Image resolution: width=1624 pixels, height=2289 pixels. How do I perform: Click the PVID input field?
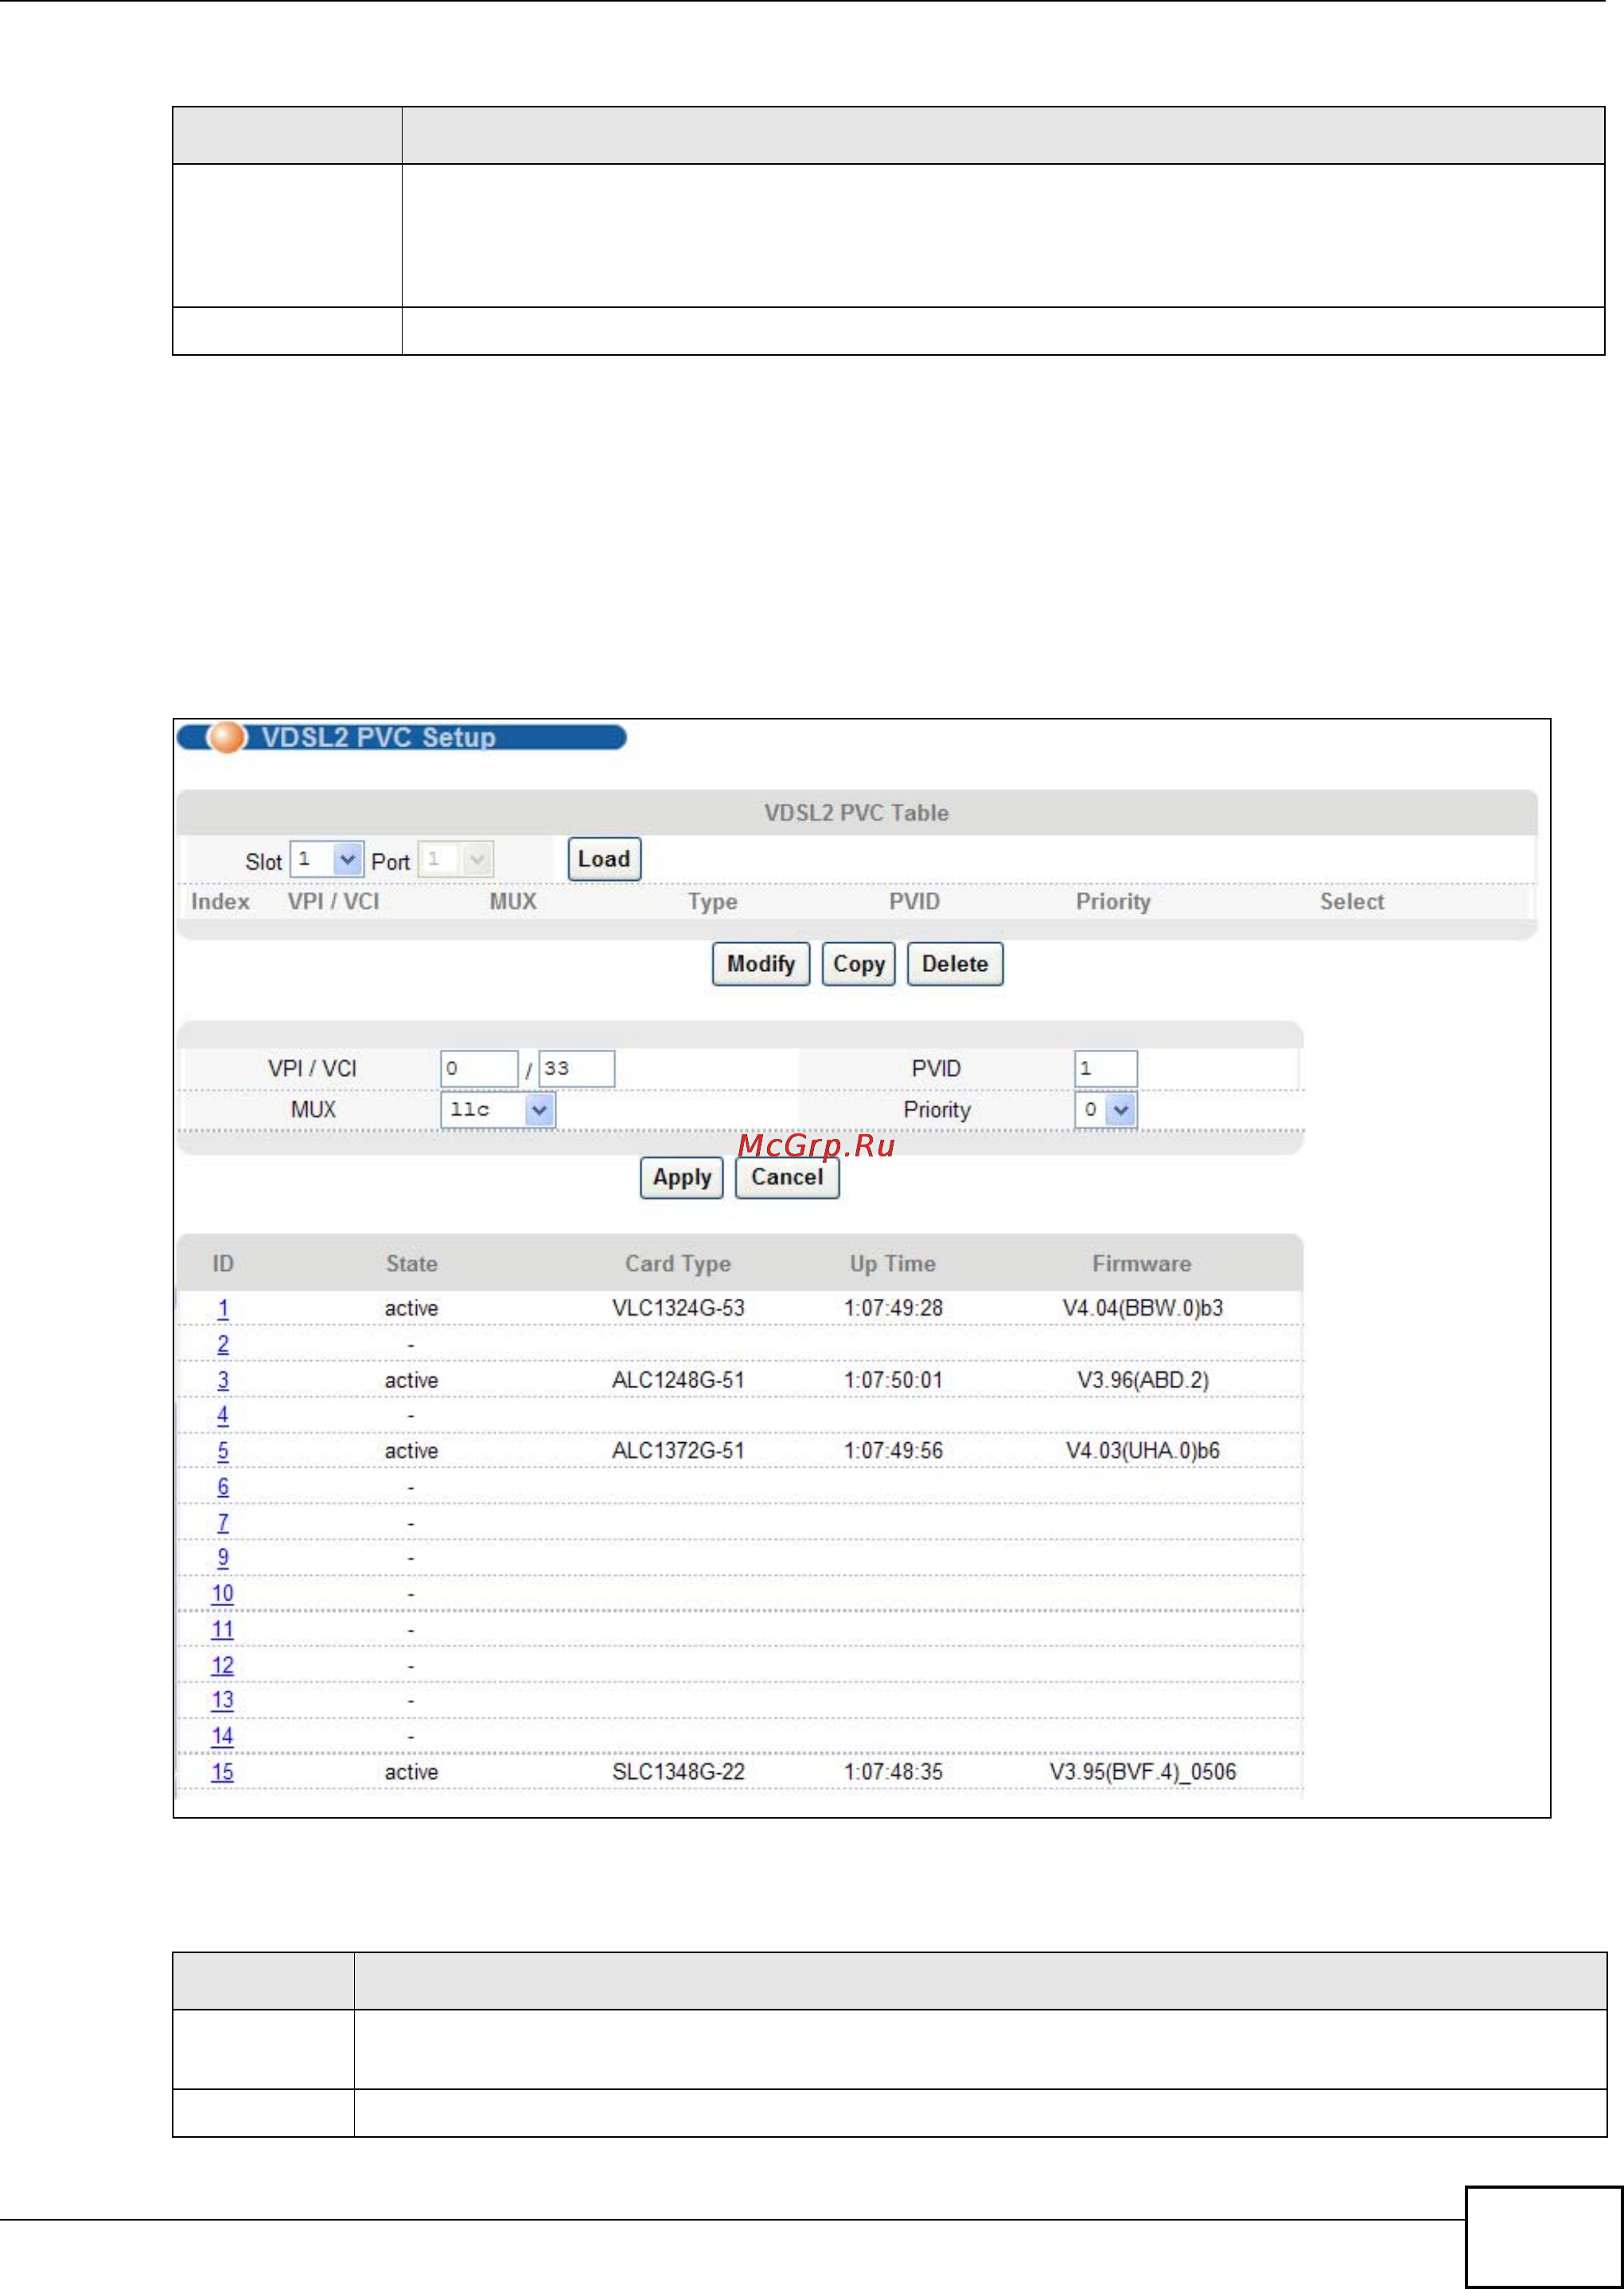[x=1105, y=1068]
